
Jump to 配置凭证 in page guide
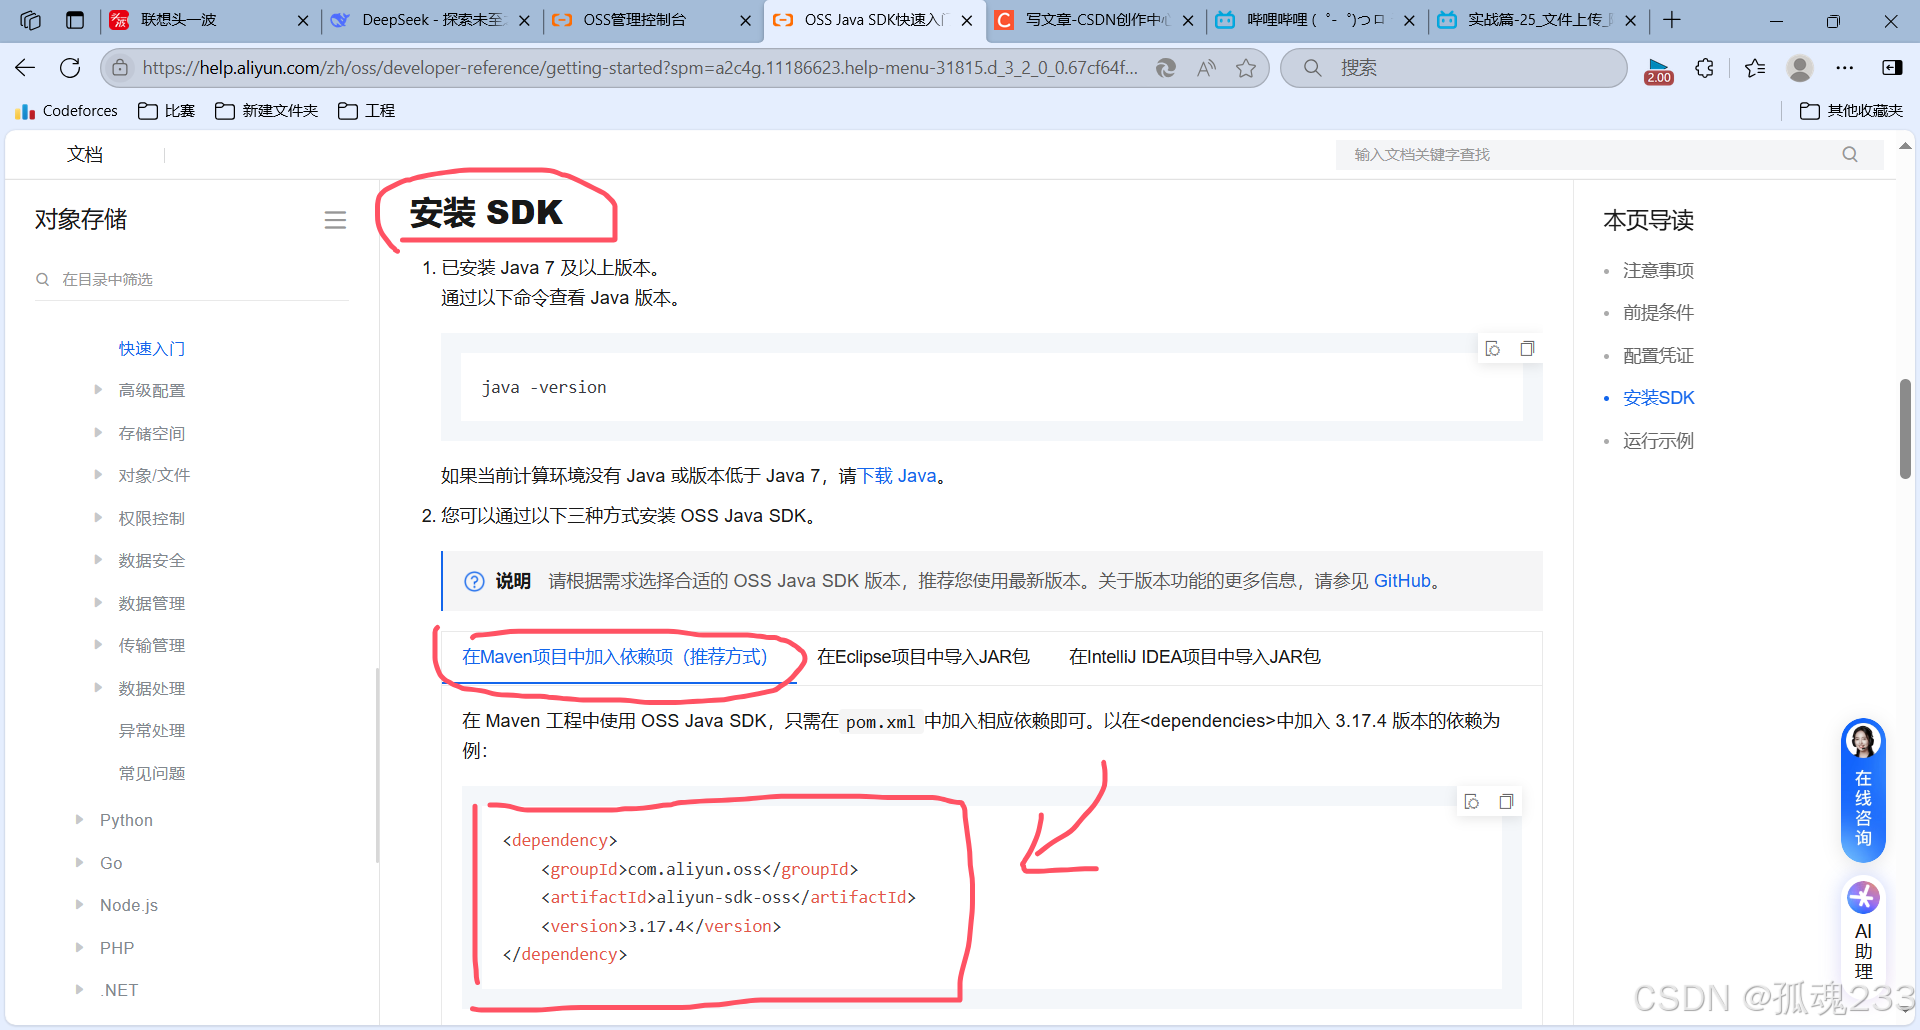[x=1658, y=356]
